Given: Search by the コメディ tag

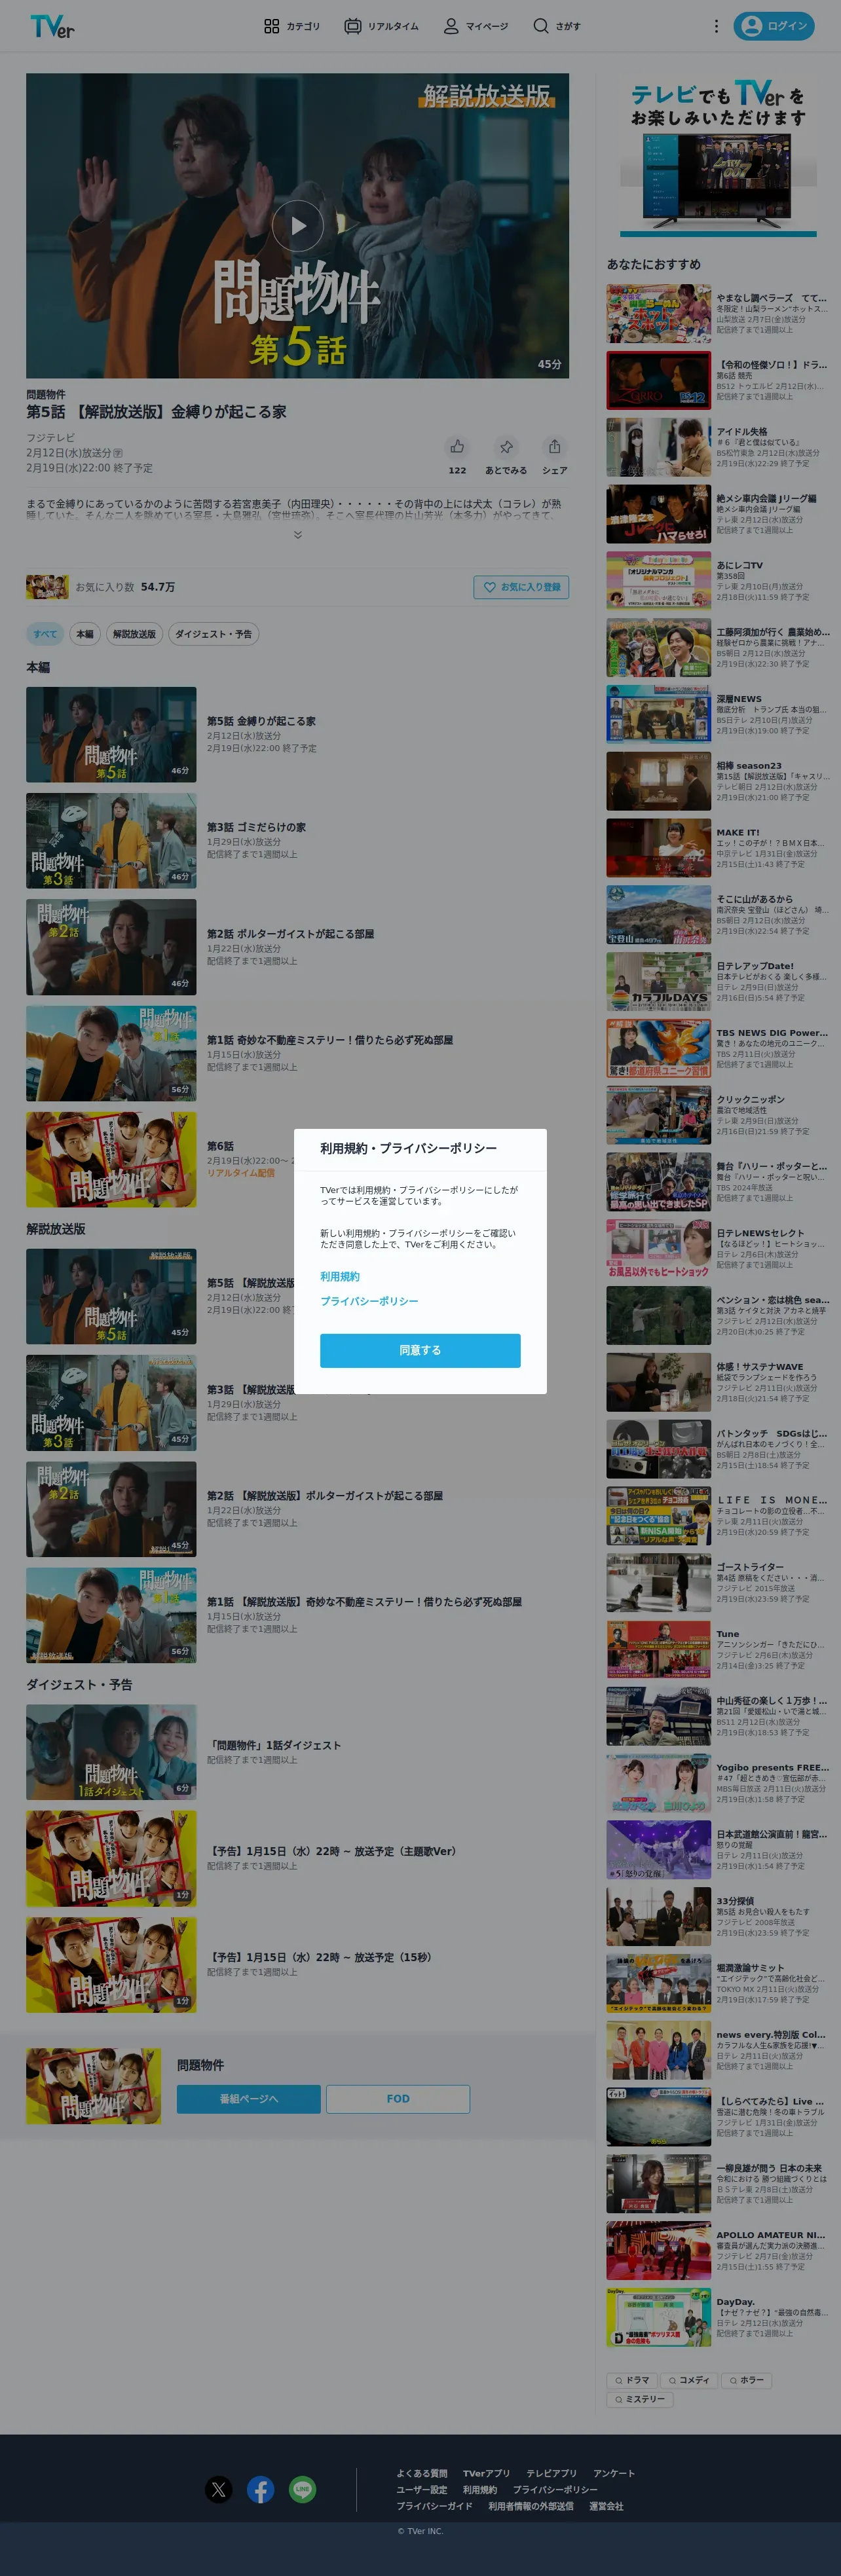Looking at the screenshot, I should (x=689, y=2380).
